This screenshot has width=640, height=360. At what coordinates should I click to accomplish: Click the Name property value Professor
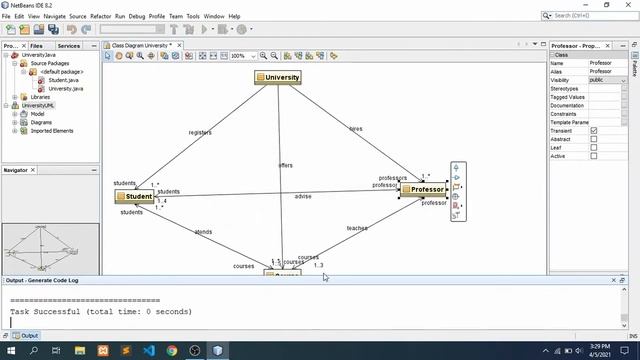click(608, 63)
